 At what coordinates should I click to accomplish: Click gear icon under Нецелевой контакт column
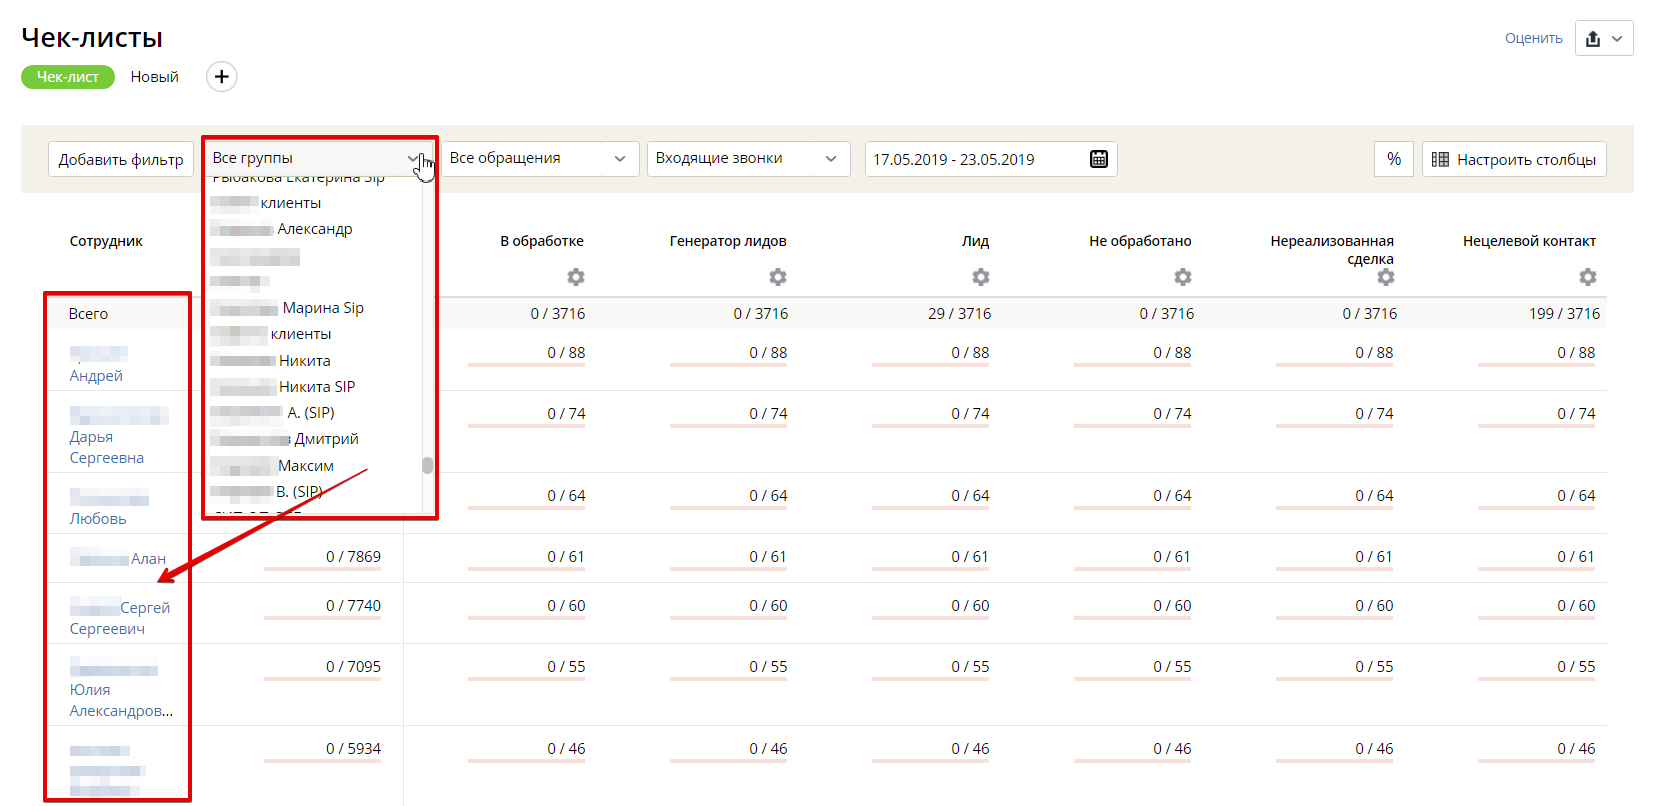pos(1587,277)
